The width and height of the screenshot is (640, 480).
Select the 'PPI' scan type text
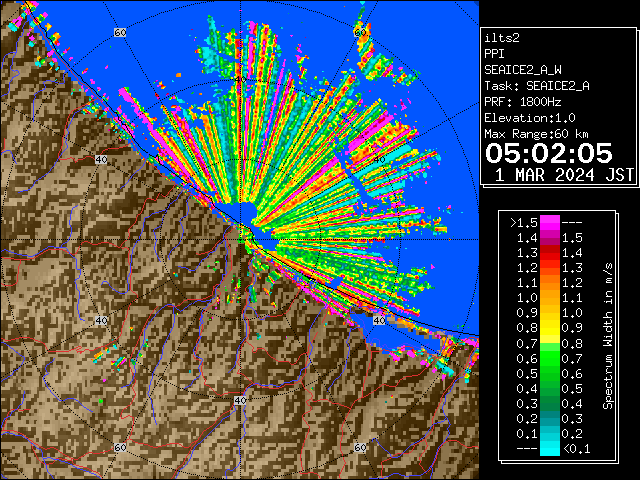494,54
